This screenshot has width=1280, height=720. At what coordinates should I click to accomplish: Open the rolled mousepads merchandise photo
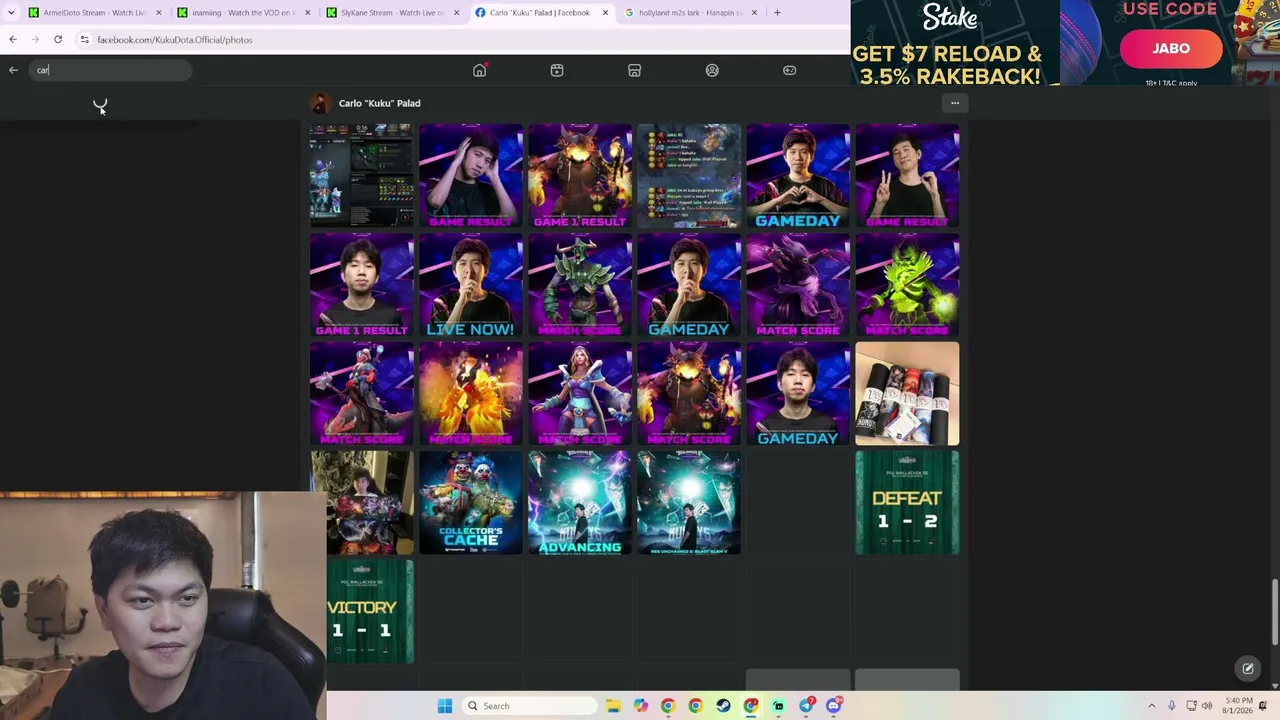[907, 394]
